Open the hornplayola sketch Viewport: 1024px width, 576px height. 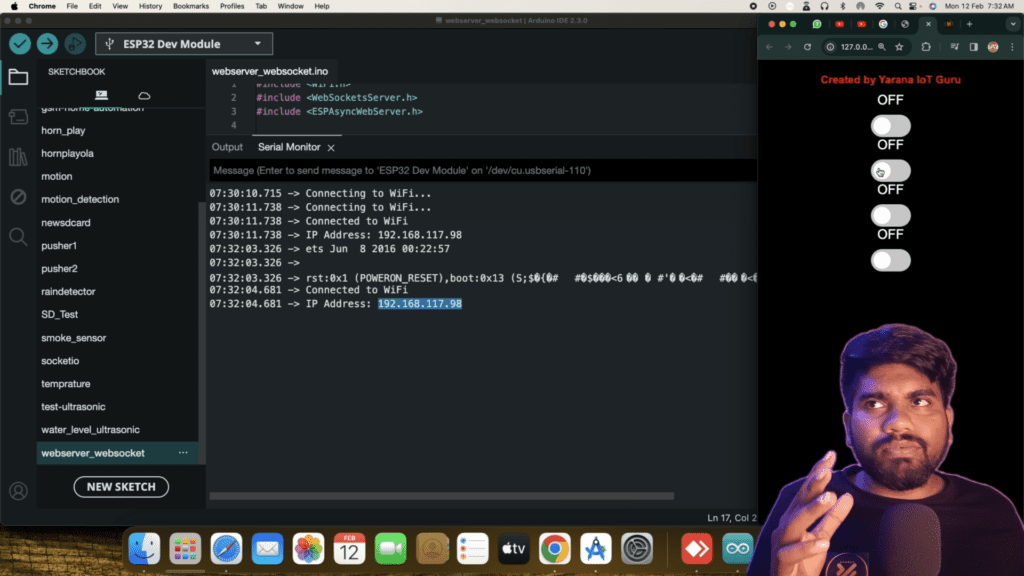(67, 153)
